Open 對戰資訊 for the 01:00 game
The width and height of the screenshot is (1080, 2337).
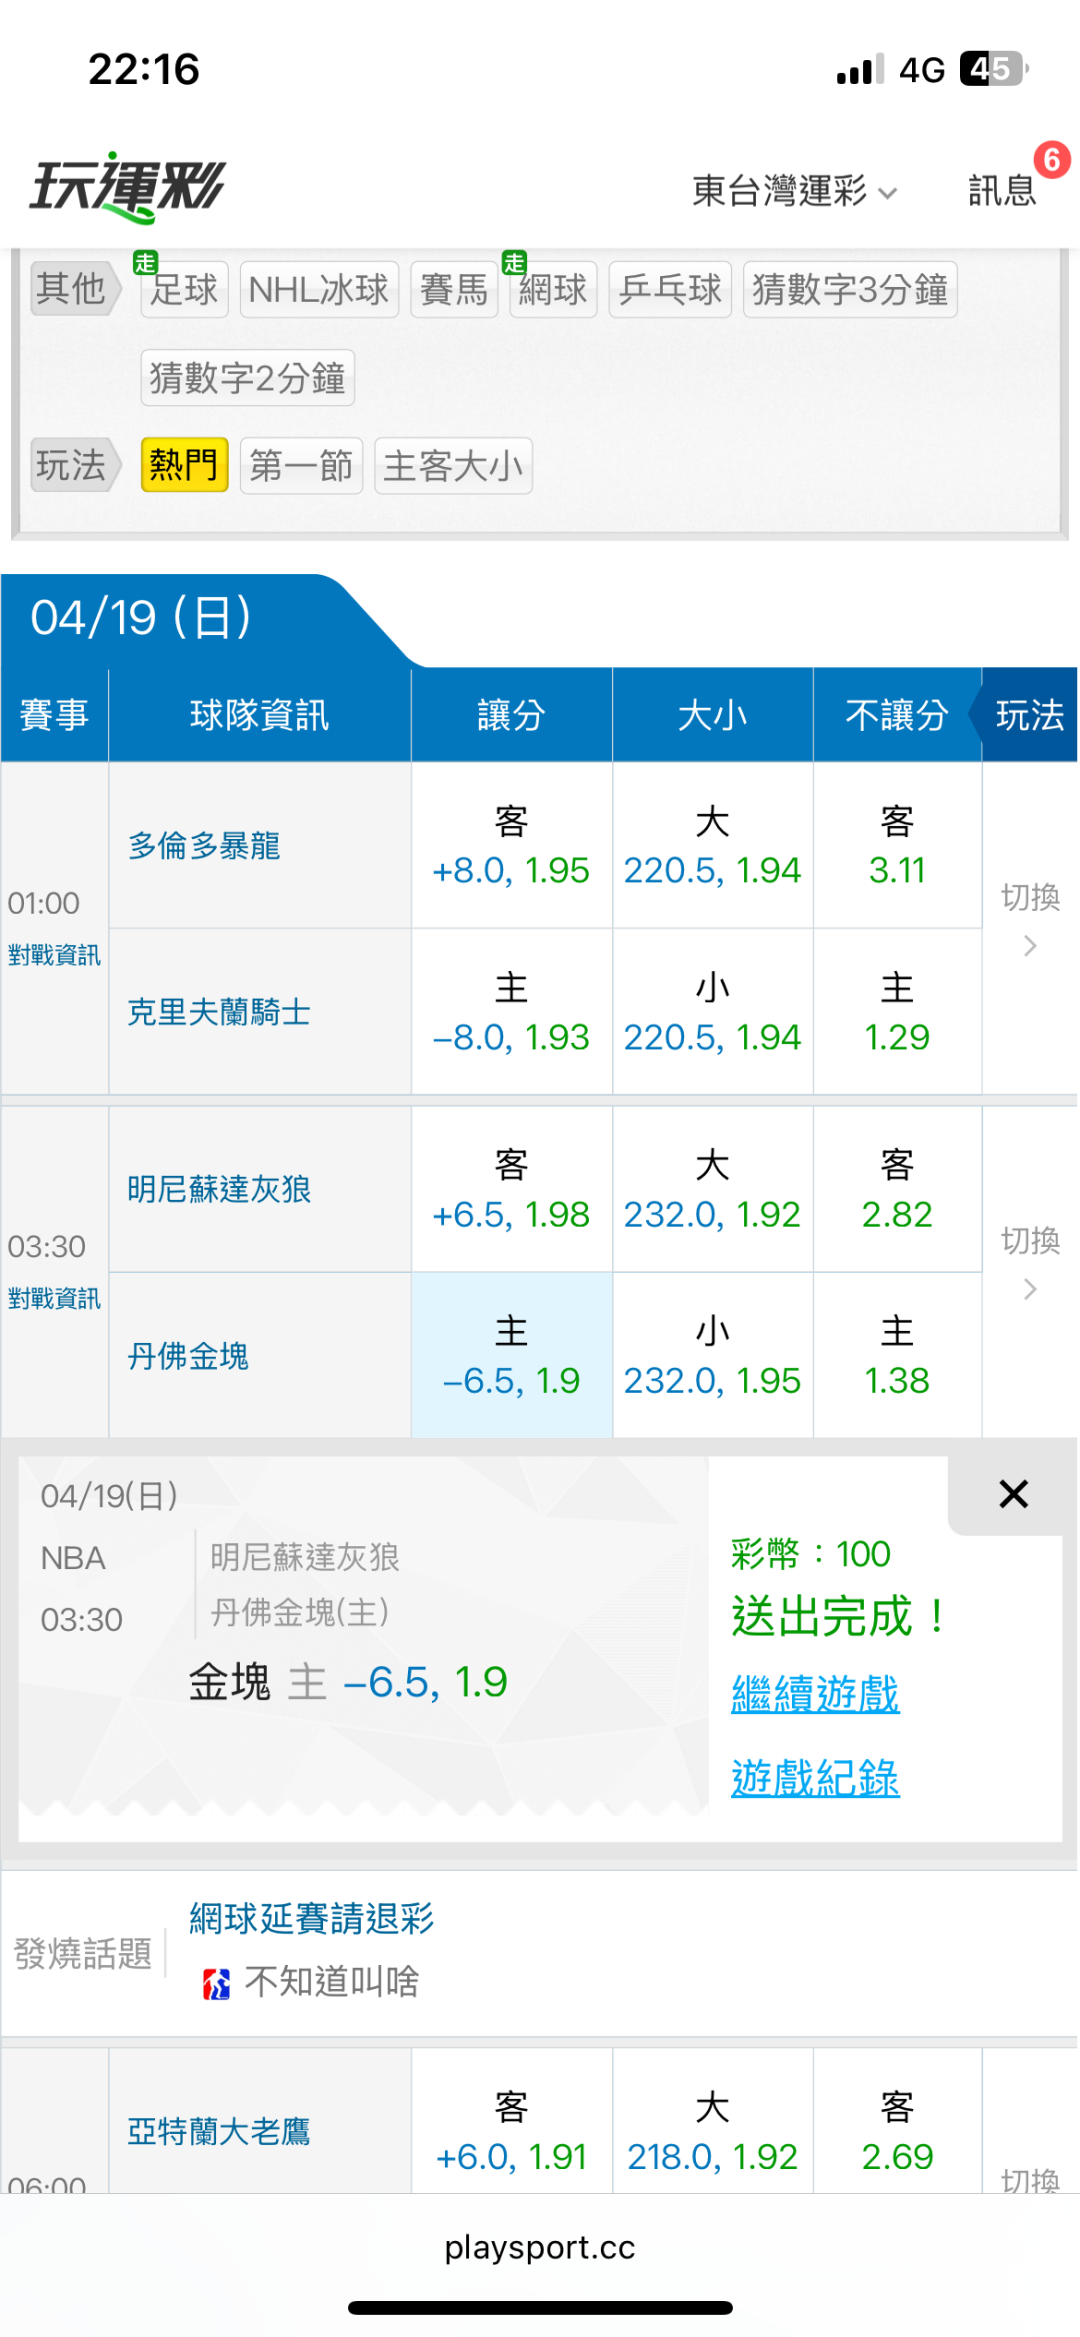(54, 955)
